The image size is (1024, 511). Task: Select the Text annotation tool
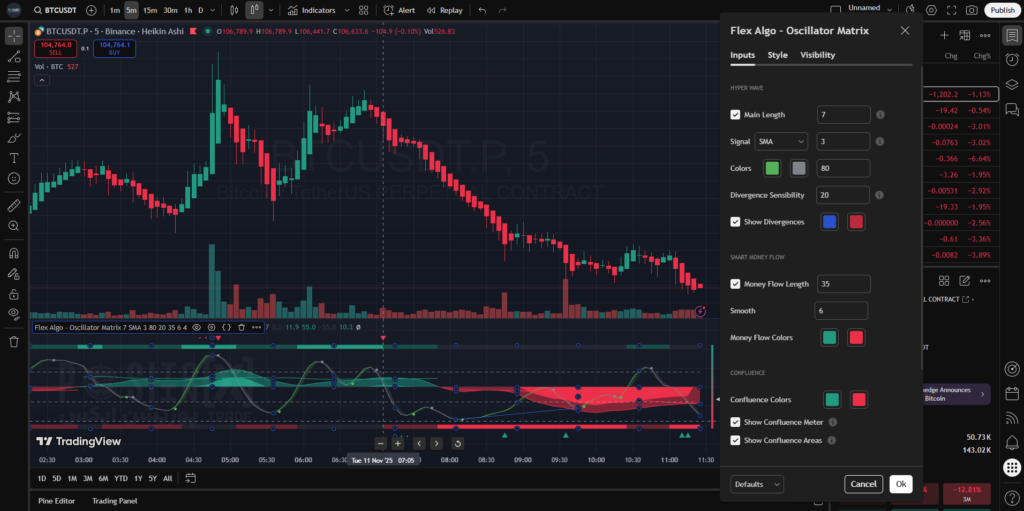pos(14,158)
